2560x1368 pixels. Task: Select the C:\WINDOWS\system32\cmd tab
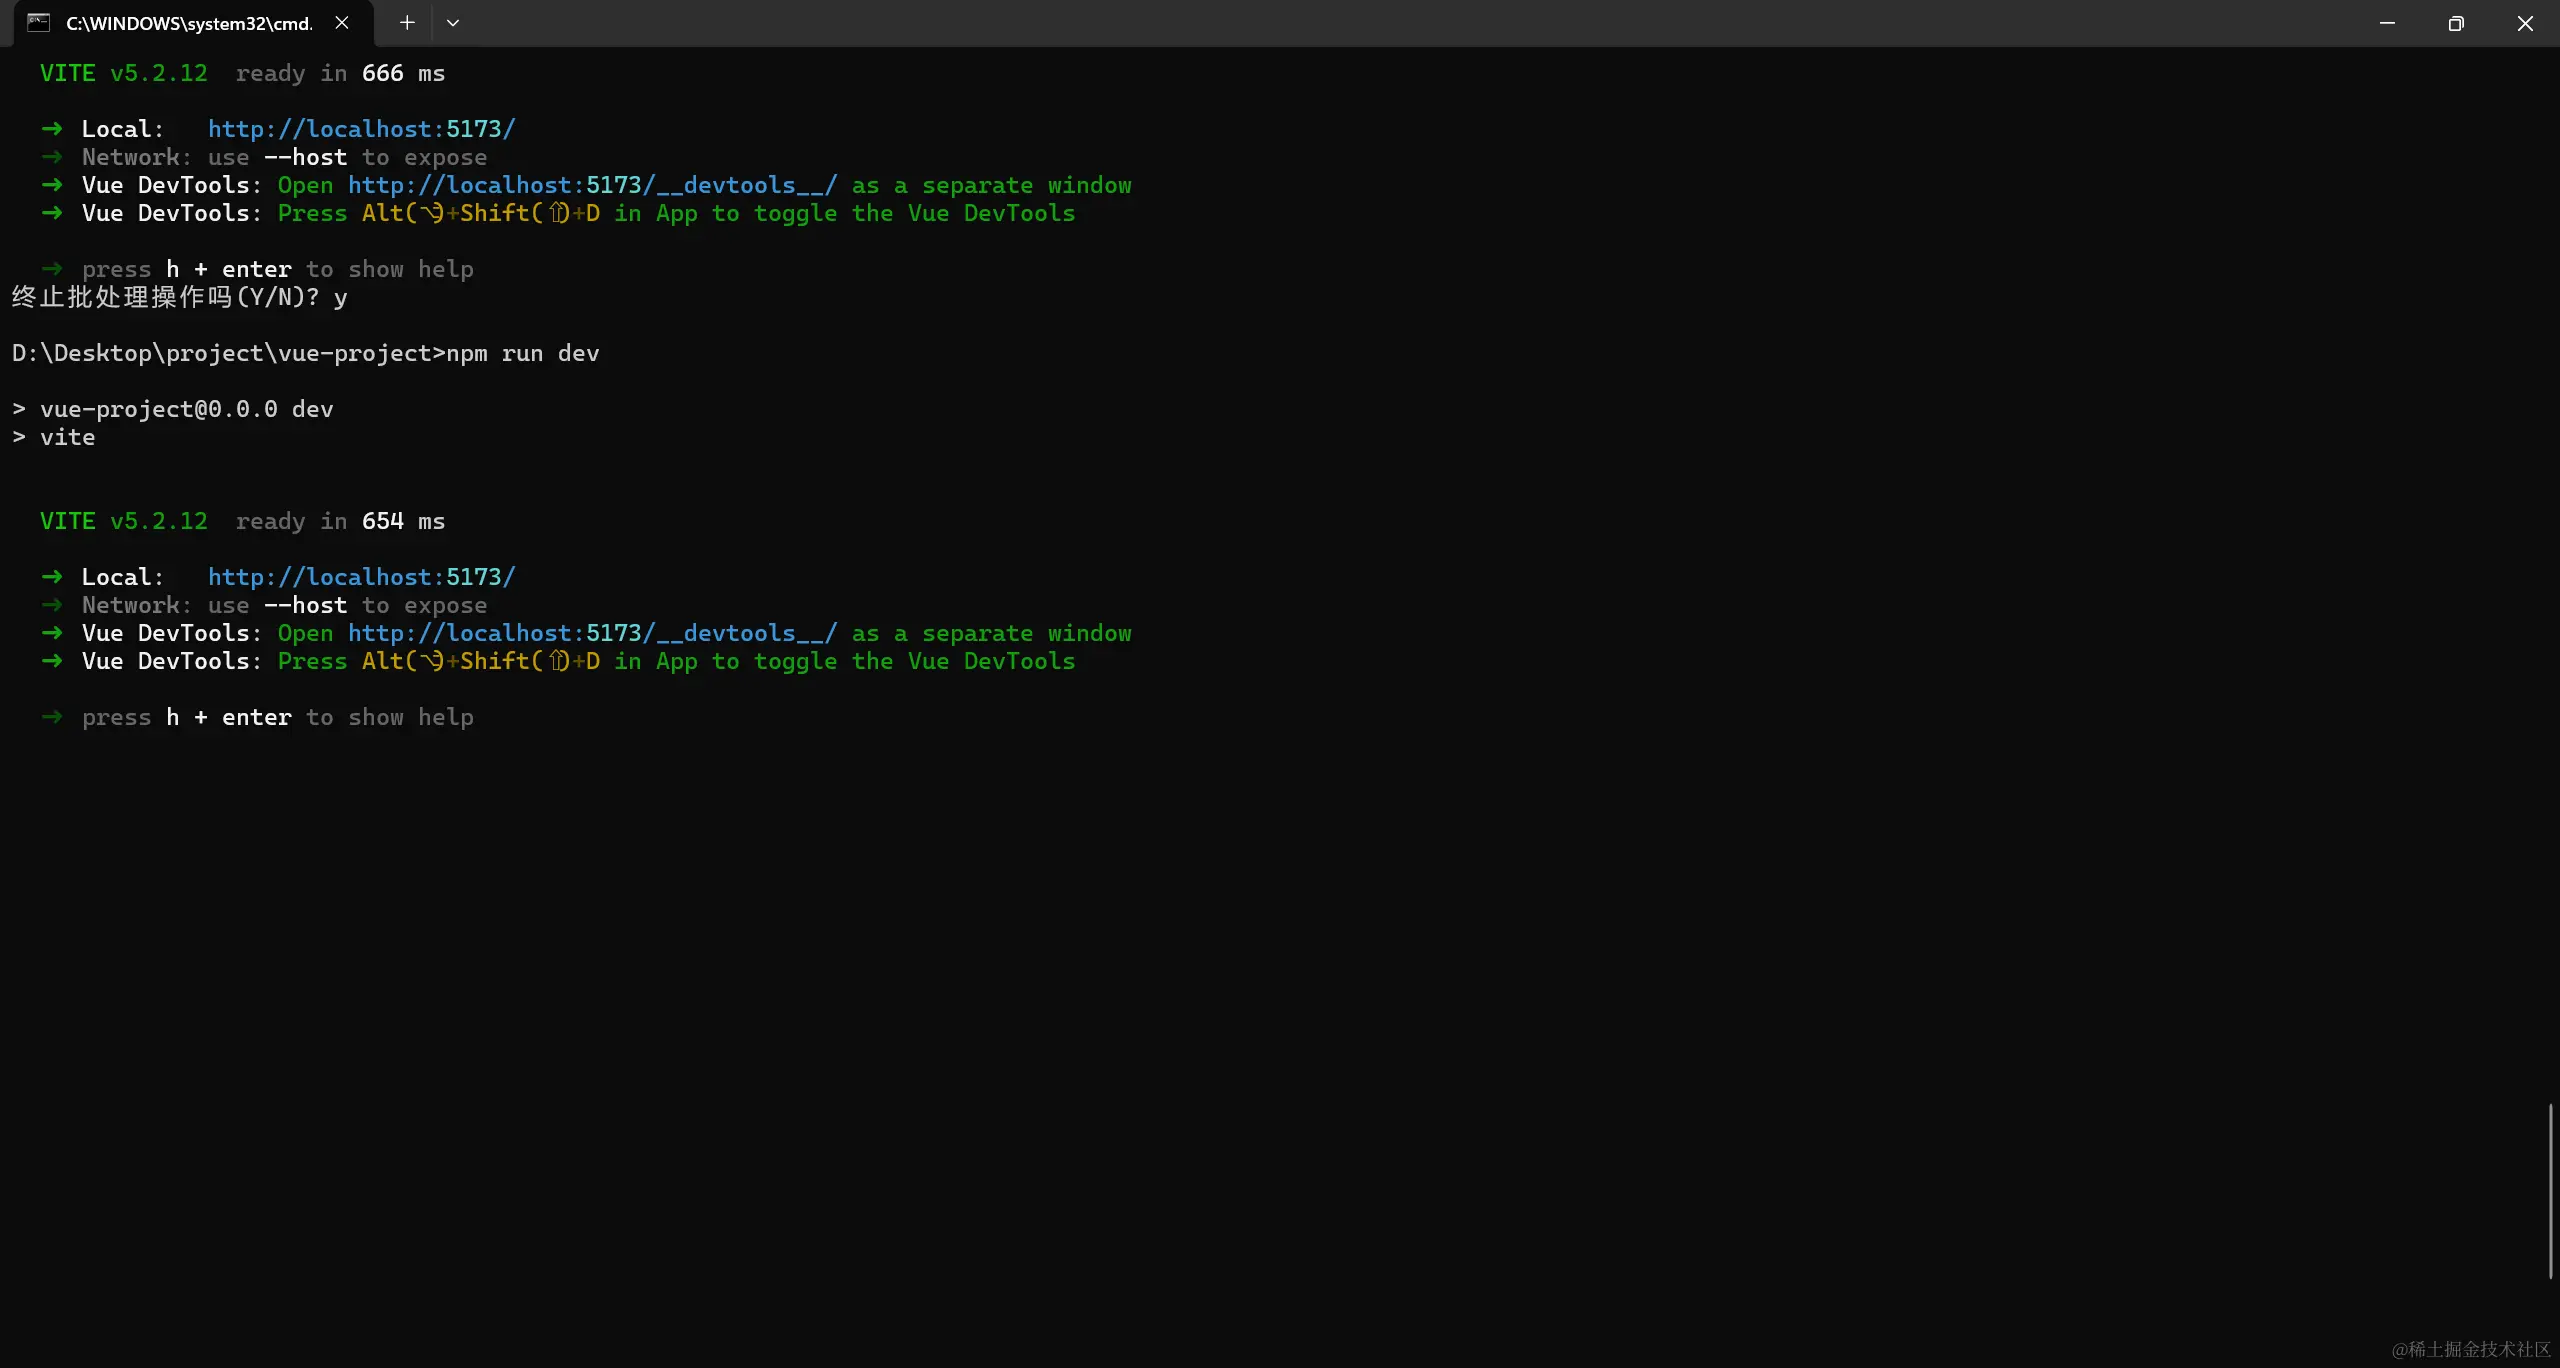(189, 23)
